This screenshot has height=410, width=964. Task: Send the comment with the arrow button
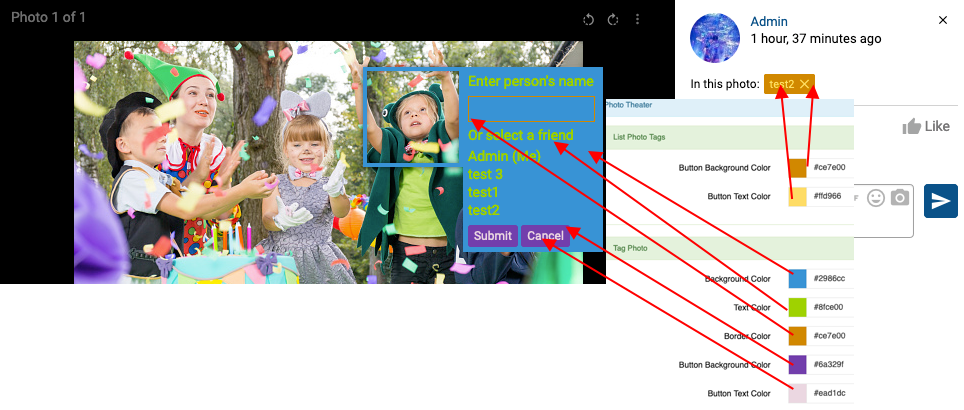(x=941, y=201)
